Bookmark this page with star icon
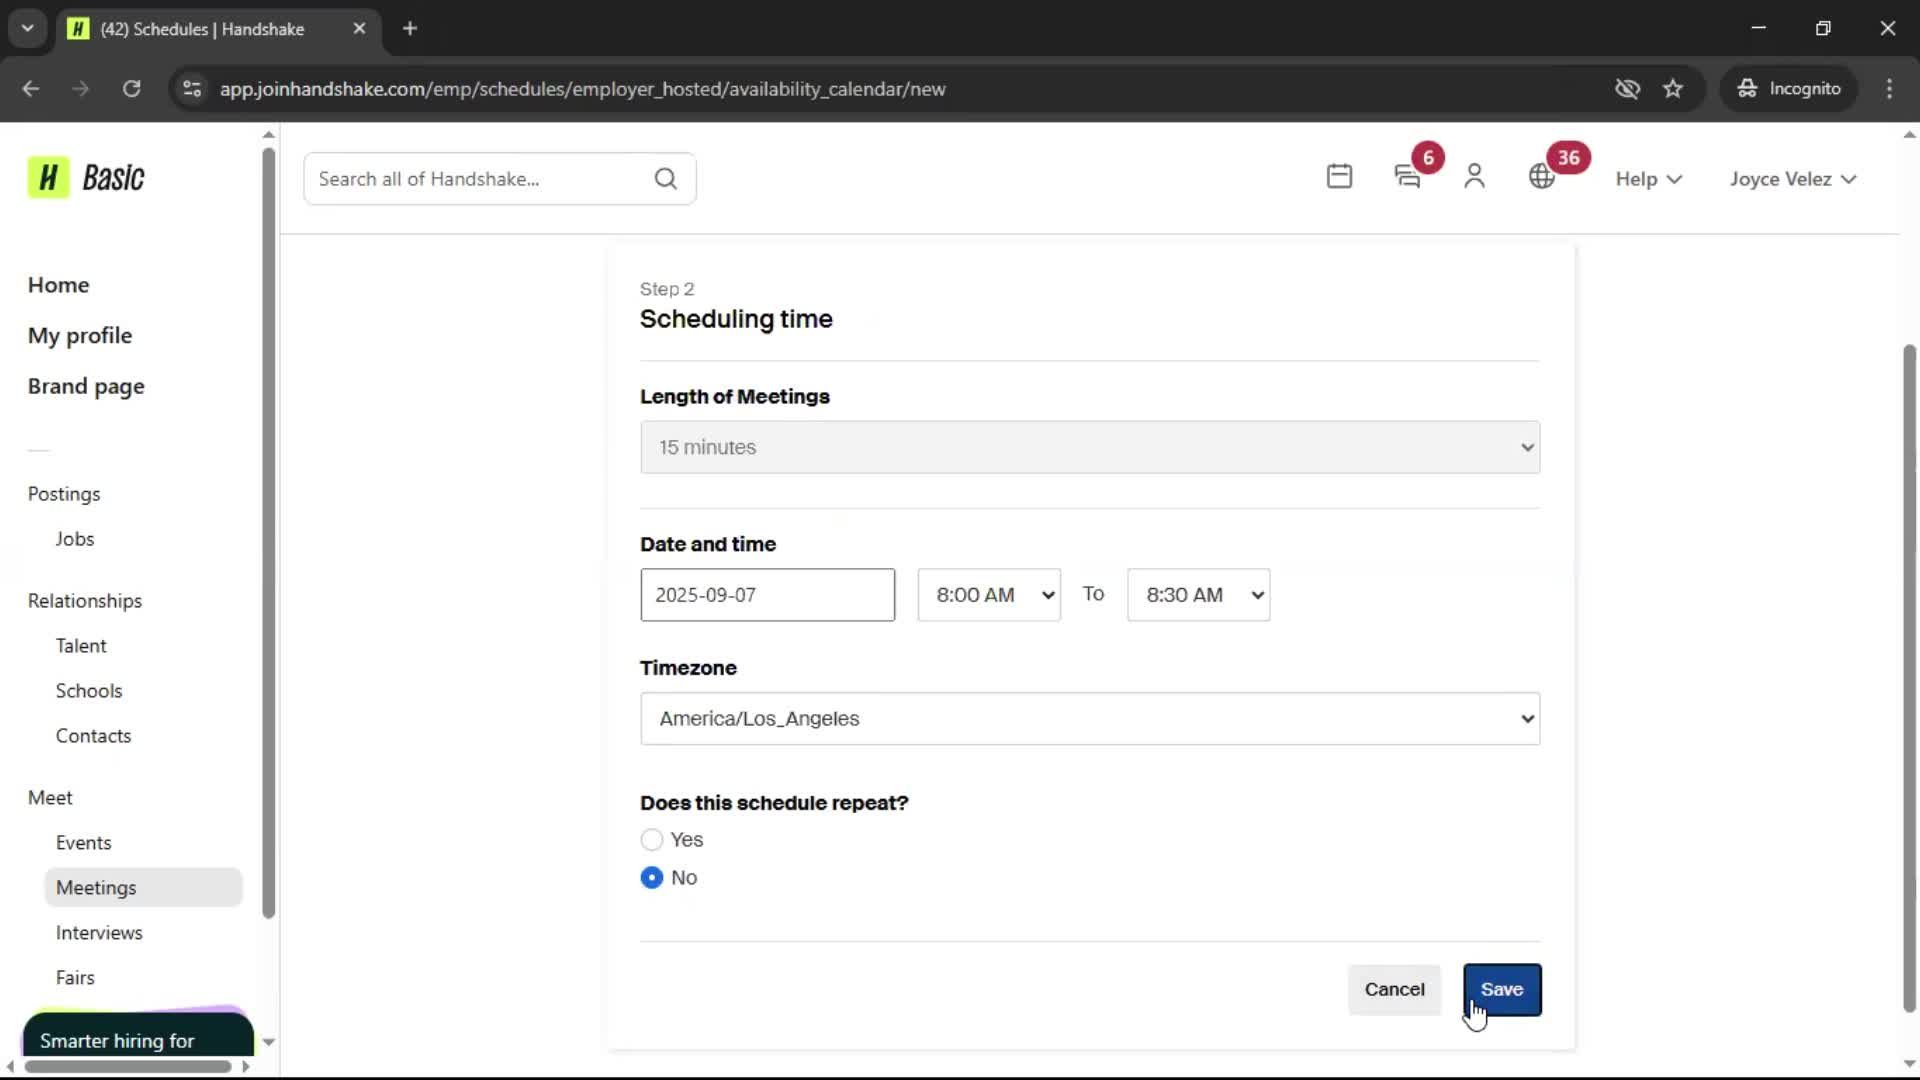The image size is (1920, 1080). click(x=1673, y=89)
